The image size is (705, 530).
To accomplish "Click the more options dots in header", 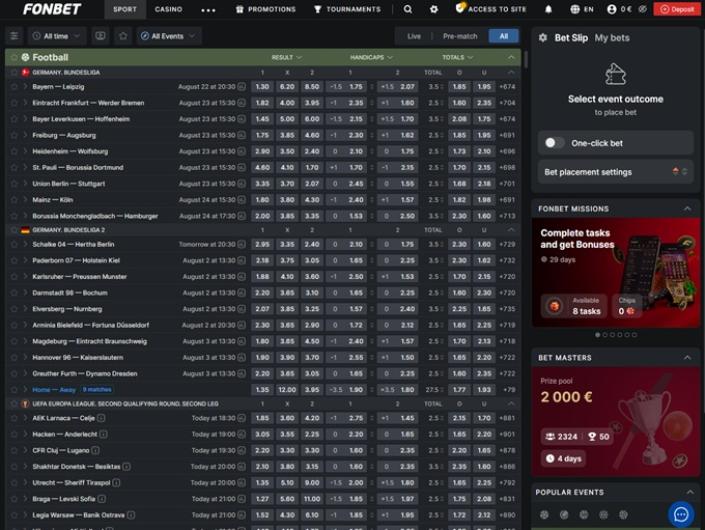I will click(208, 9).
